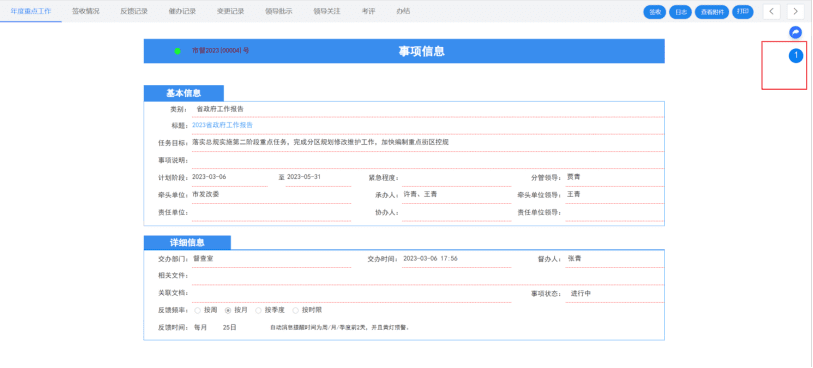Click the 签收 button

click(x=655, y=12)
